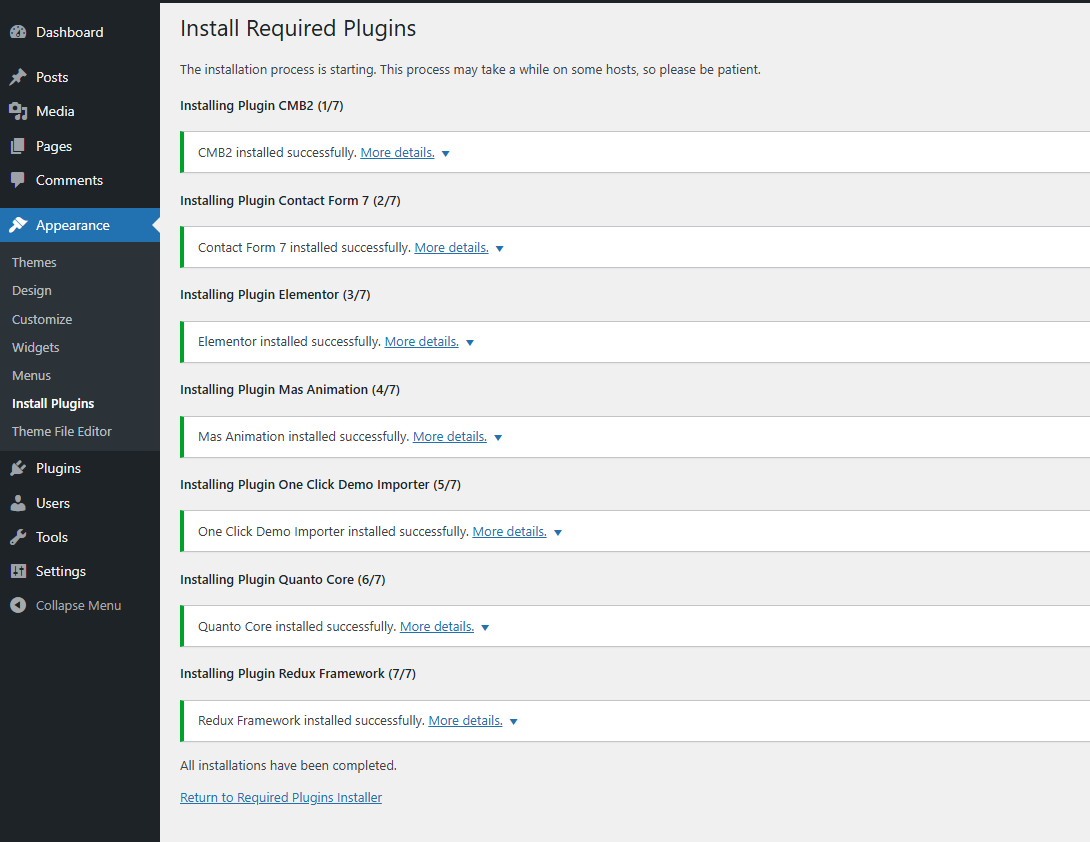This screenshot has width=1090, height=842.
Task: Click 'Redux Framework installed successfully.' text
Action: tap(311, 720)
